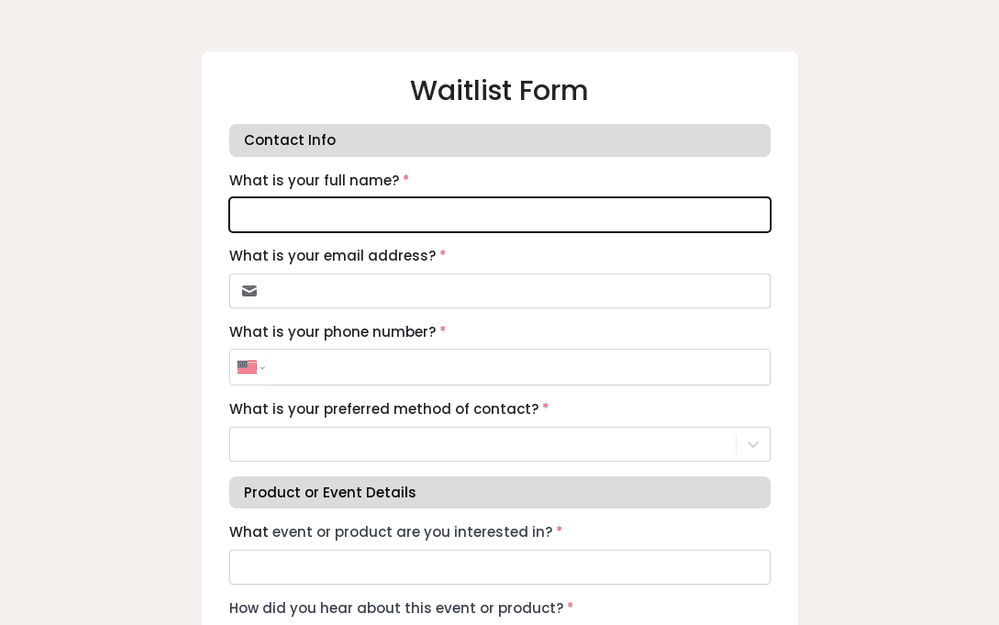Click the preferred method of contact label
Image resolution: width=999 pixels, height=625 pixels.
click(383, 409)
